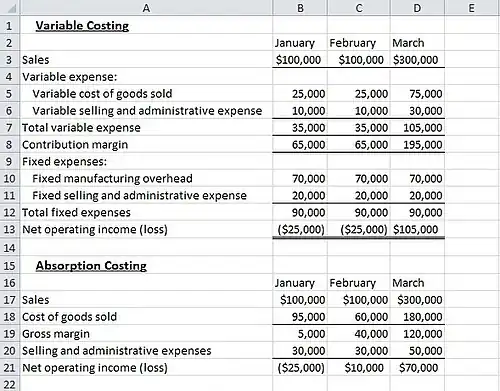Click the Fixed manufacturing overhead label cell
Viewport: 500px width, 391px height.
pyautogui.click(x=146, y=178)
